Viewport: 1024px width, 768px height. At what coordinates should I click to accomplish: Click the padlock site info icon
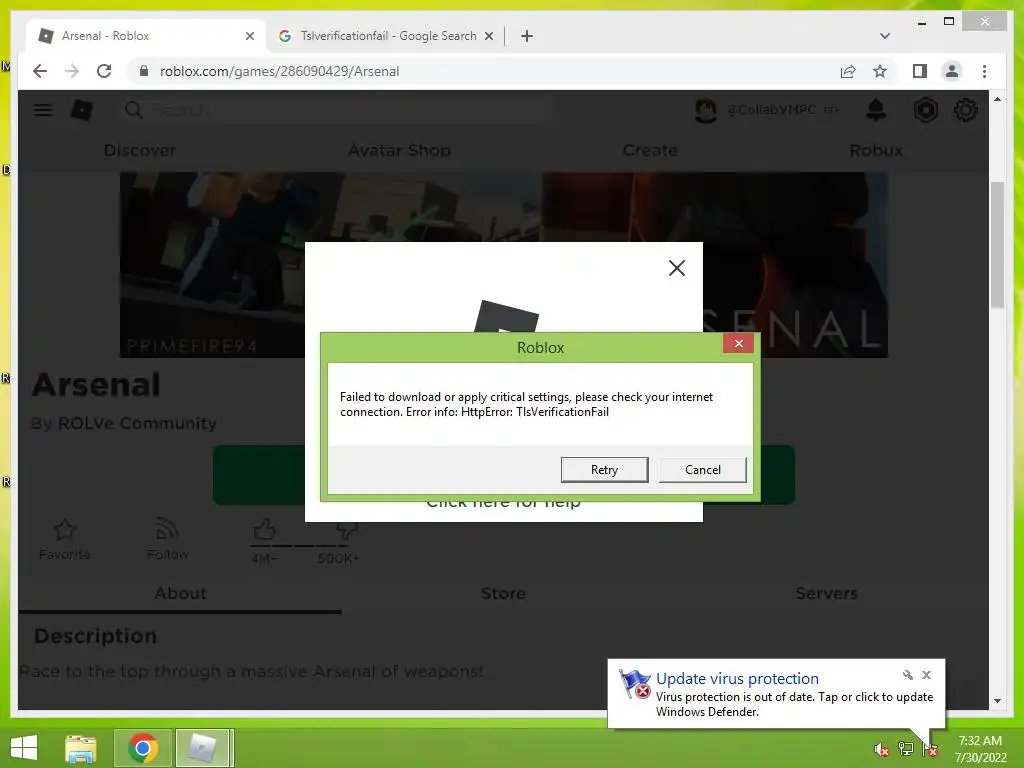click(144, 71)
